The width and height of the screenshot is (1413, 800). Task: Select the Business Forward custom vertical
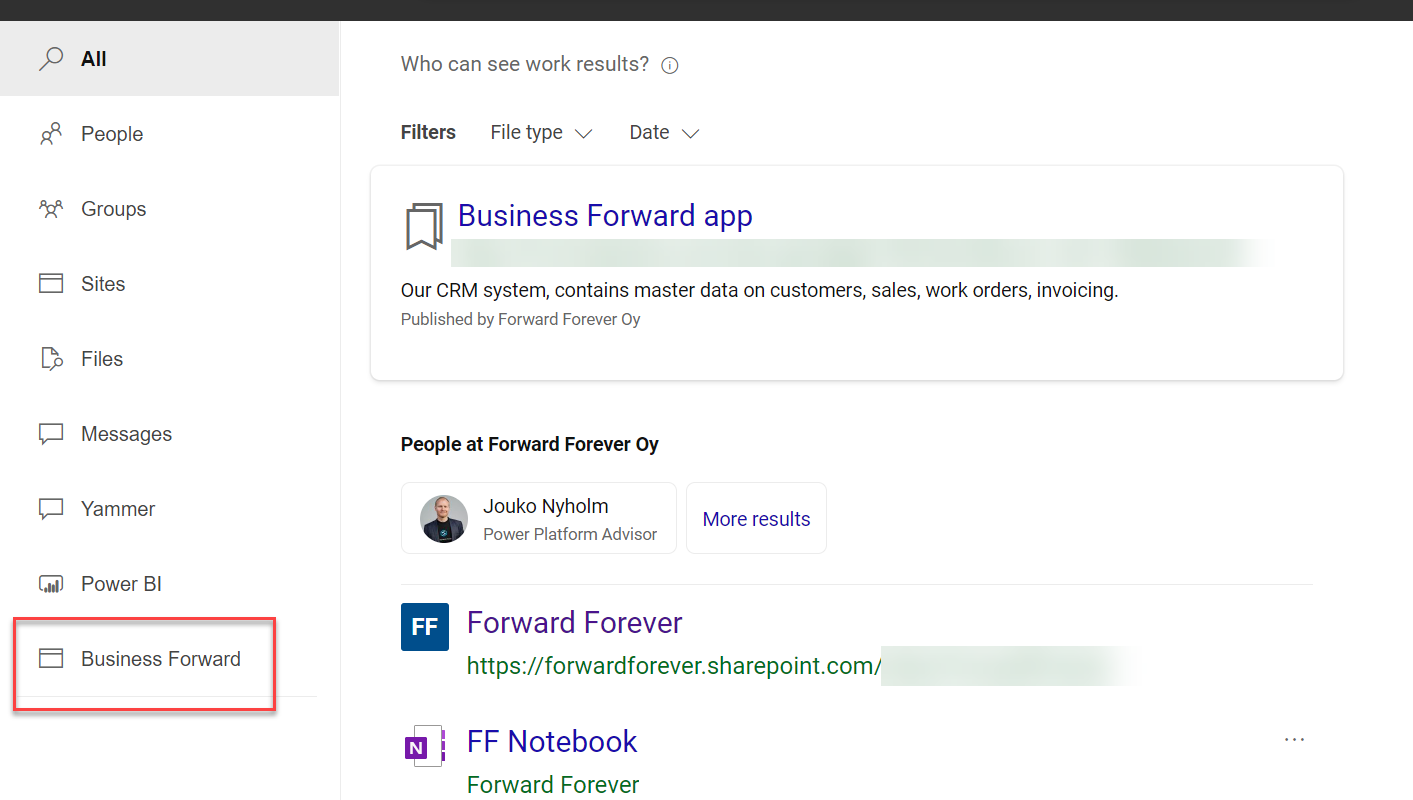[160, 659]
